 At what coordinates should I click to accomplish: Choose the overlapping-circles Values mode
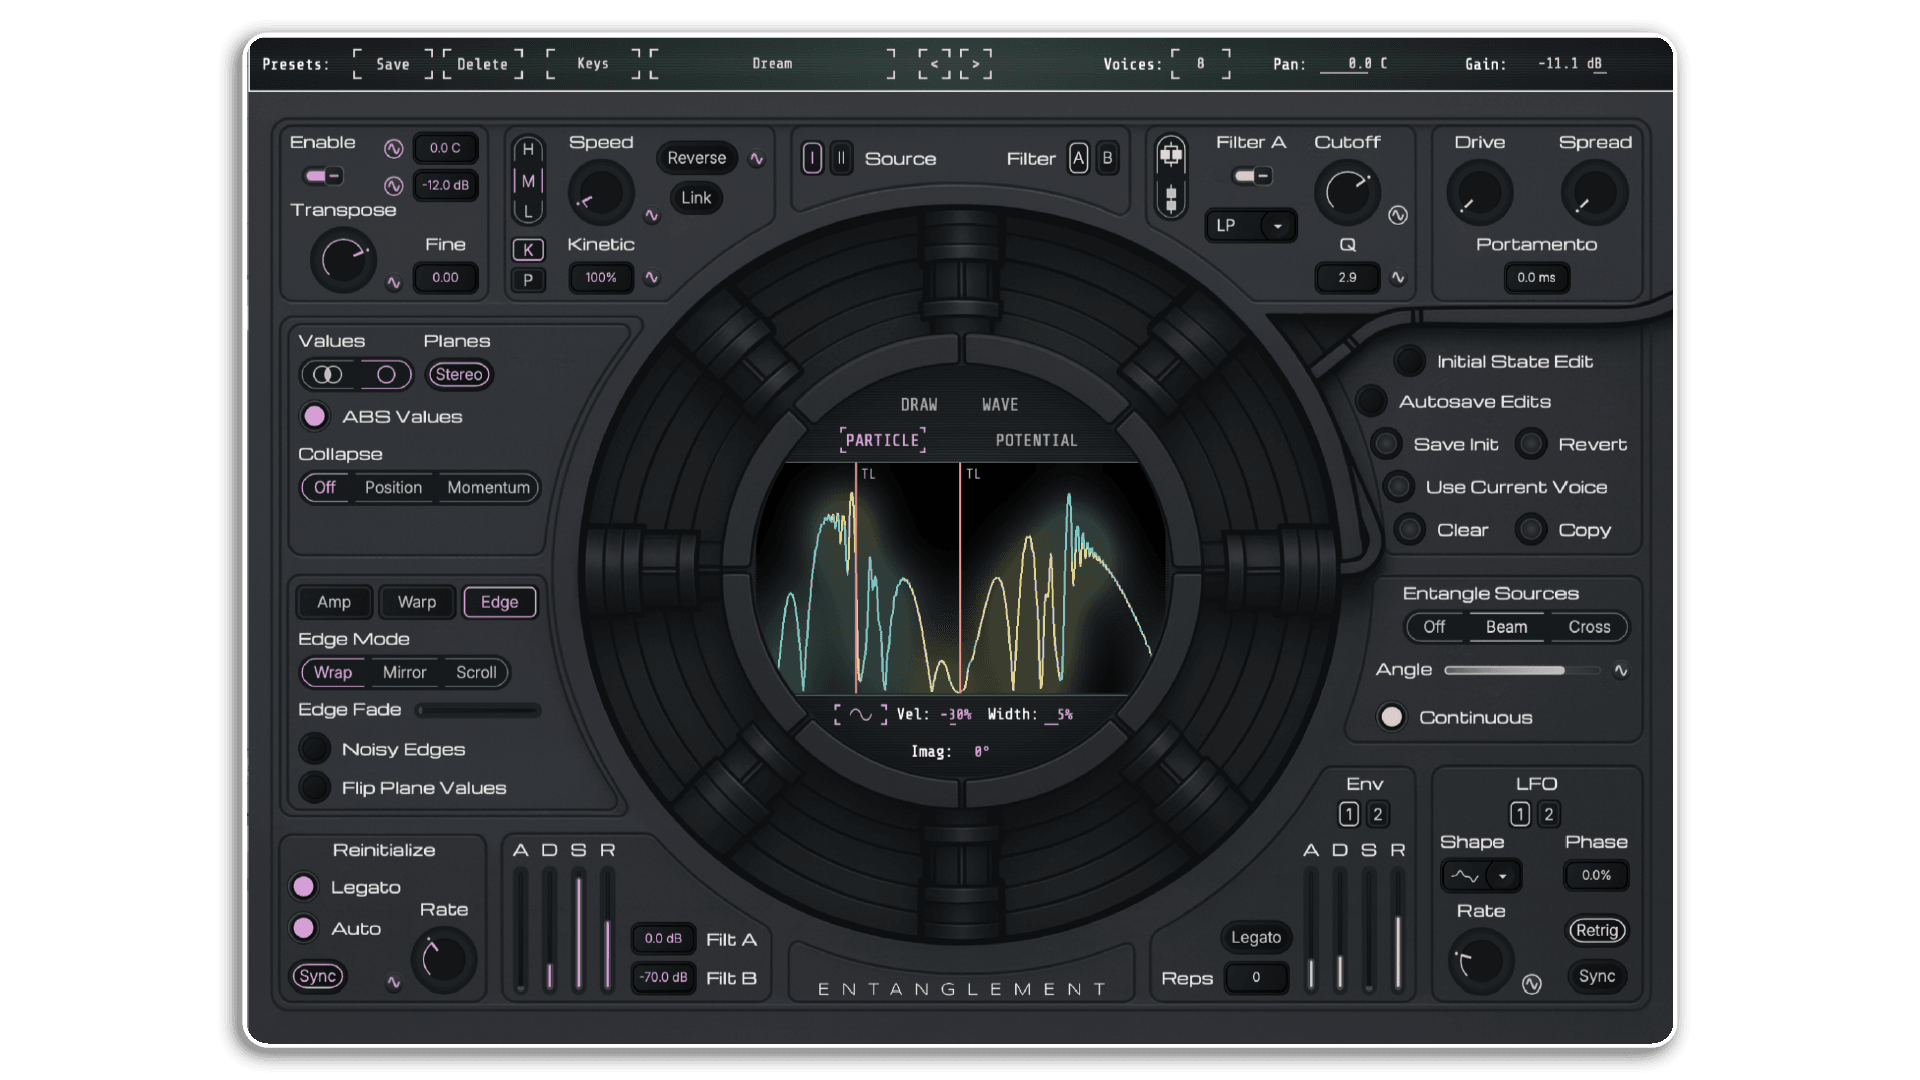click(328, 375)
